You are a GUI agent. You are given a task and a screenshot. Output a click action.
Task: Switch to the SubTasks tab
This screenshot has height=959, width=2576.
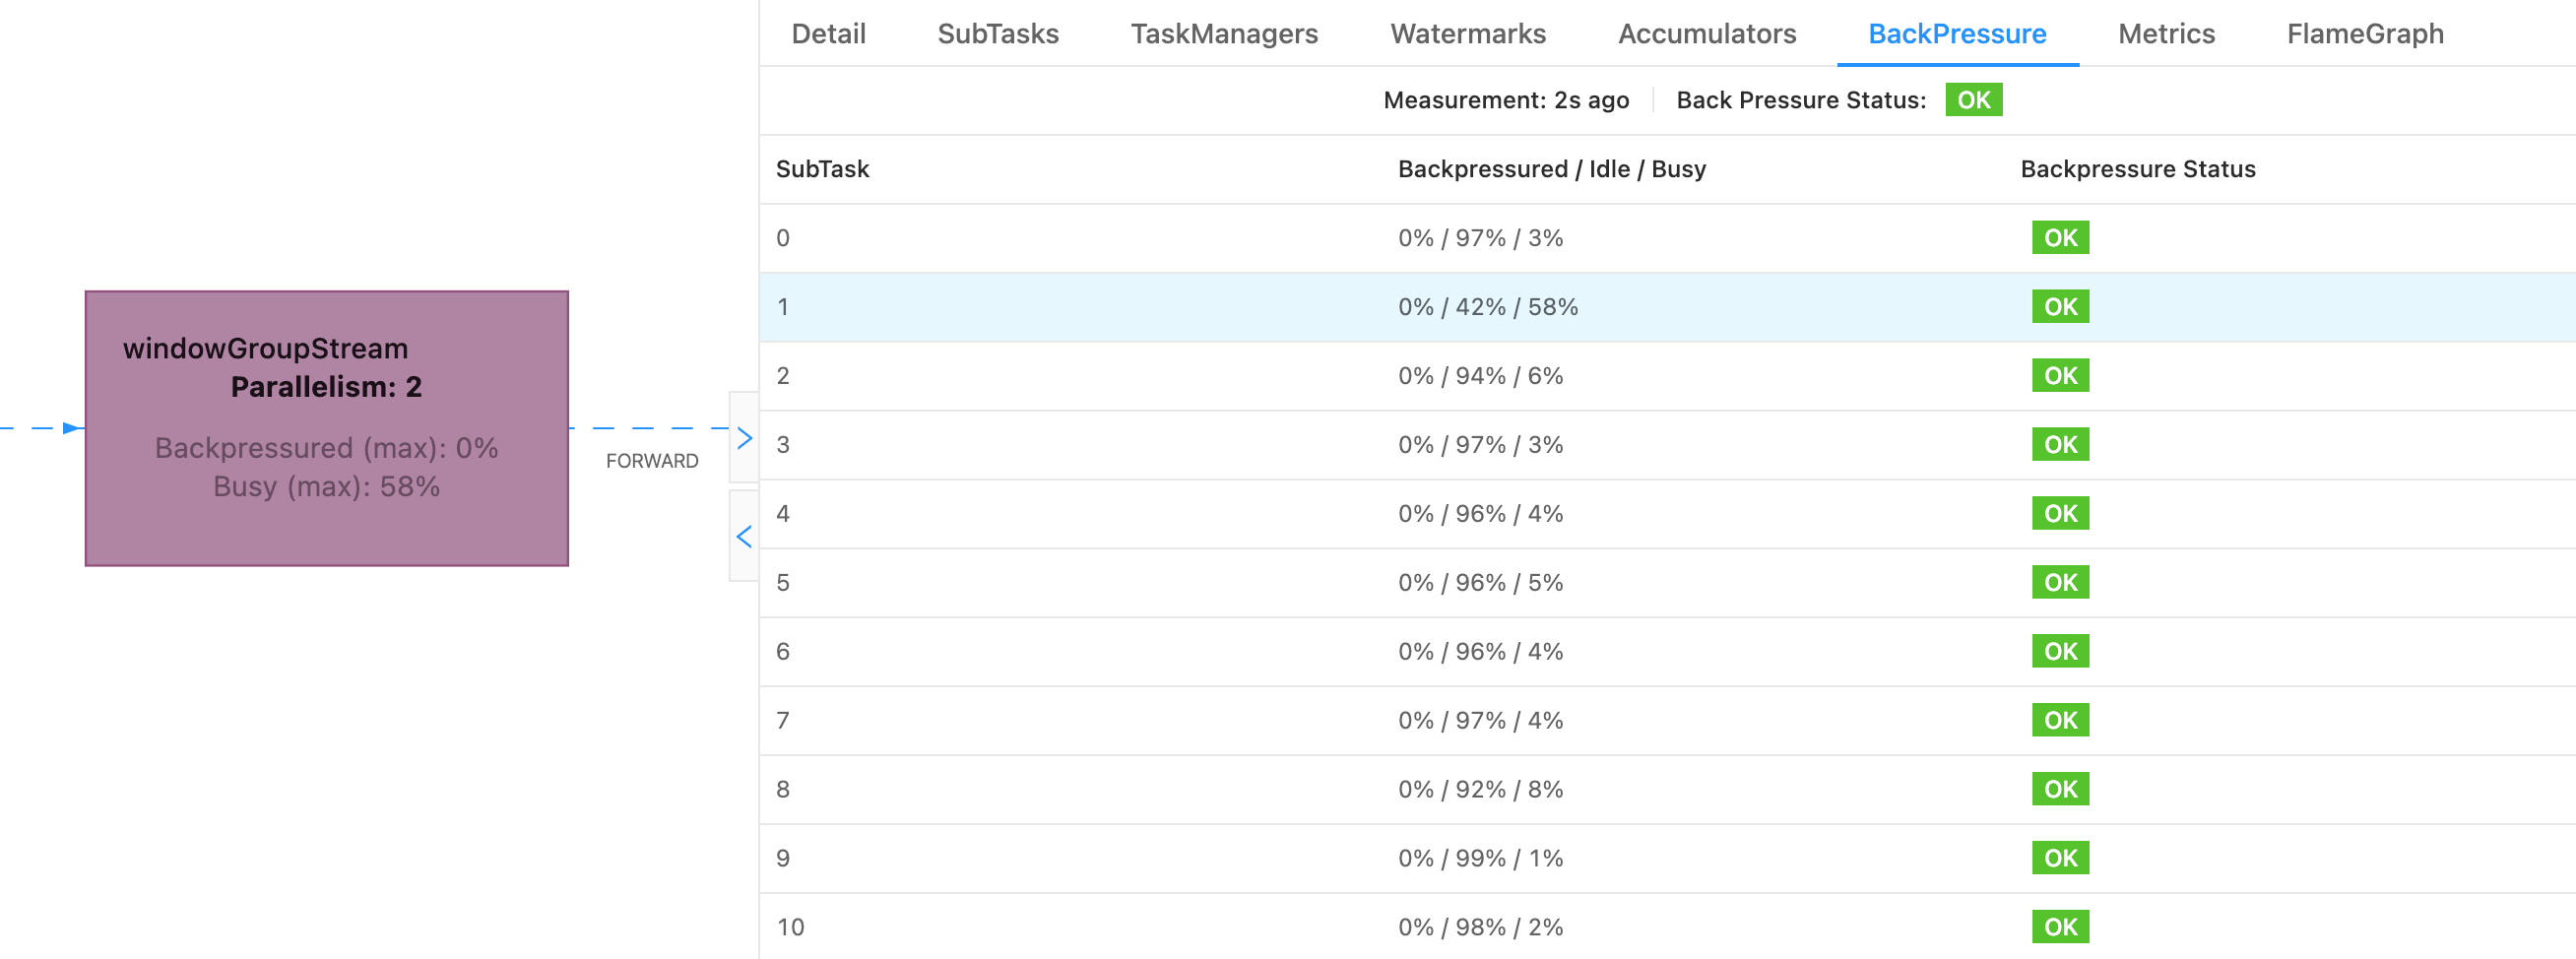click(997, 34)
